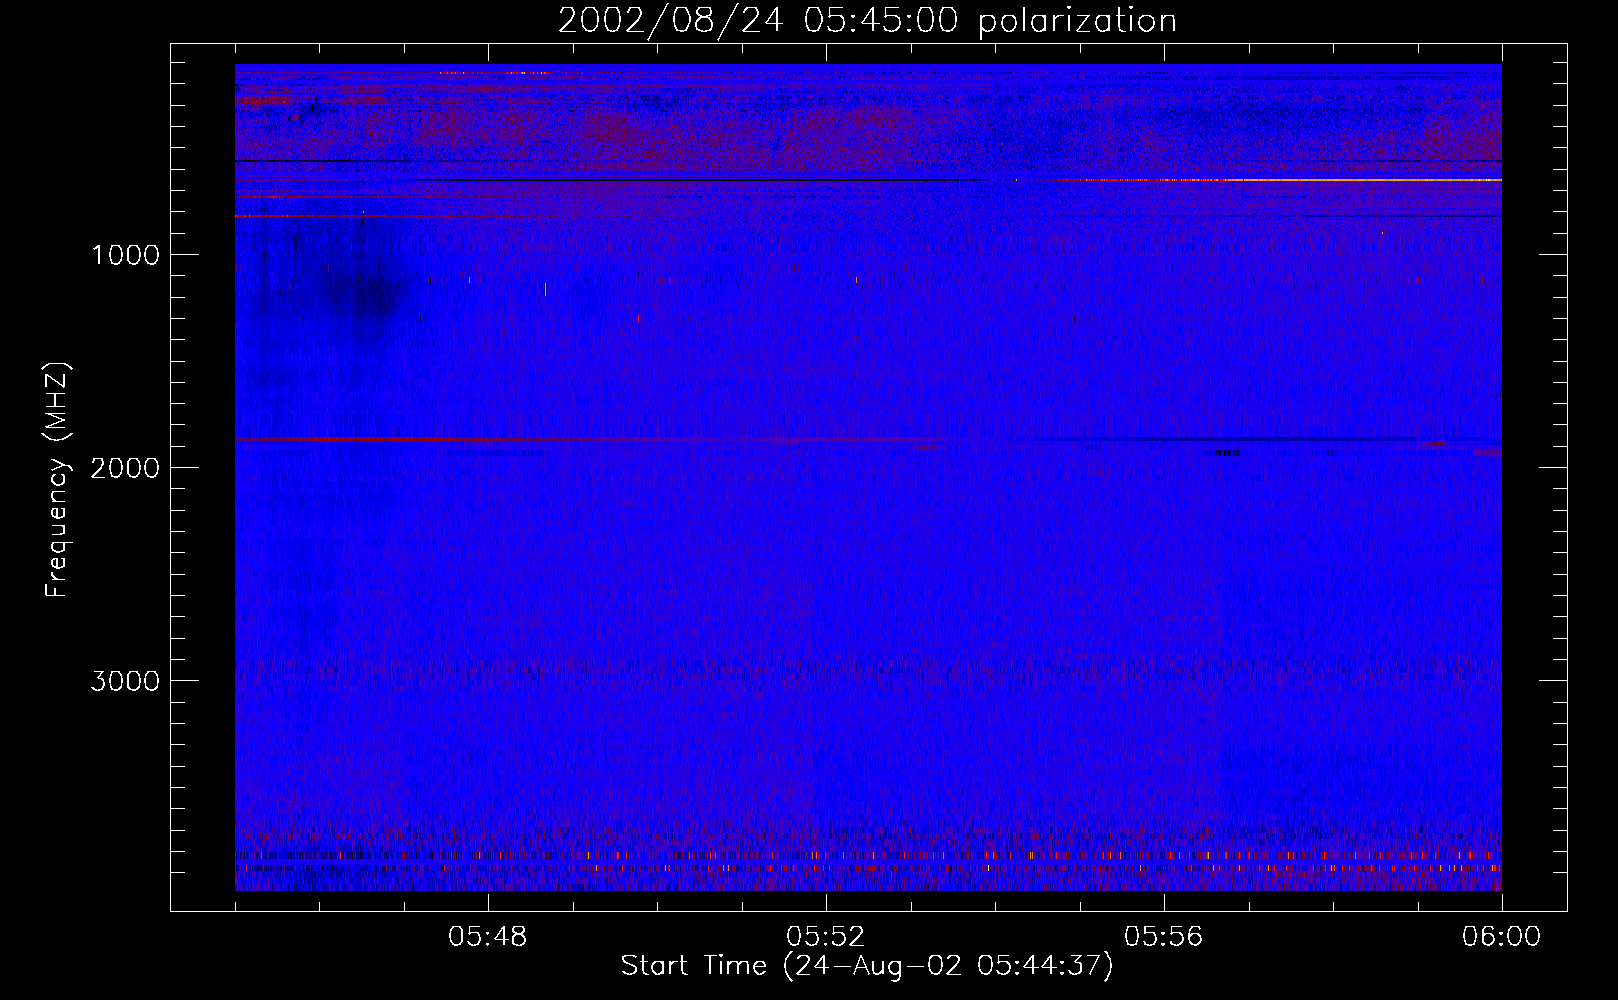This screenshot has height=1000, width=1618.
Task: Click the 2000 frequency tick label
Action: point(125,468)
